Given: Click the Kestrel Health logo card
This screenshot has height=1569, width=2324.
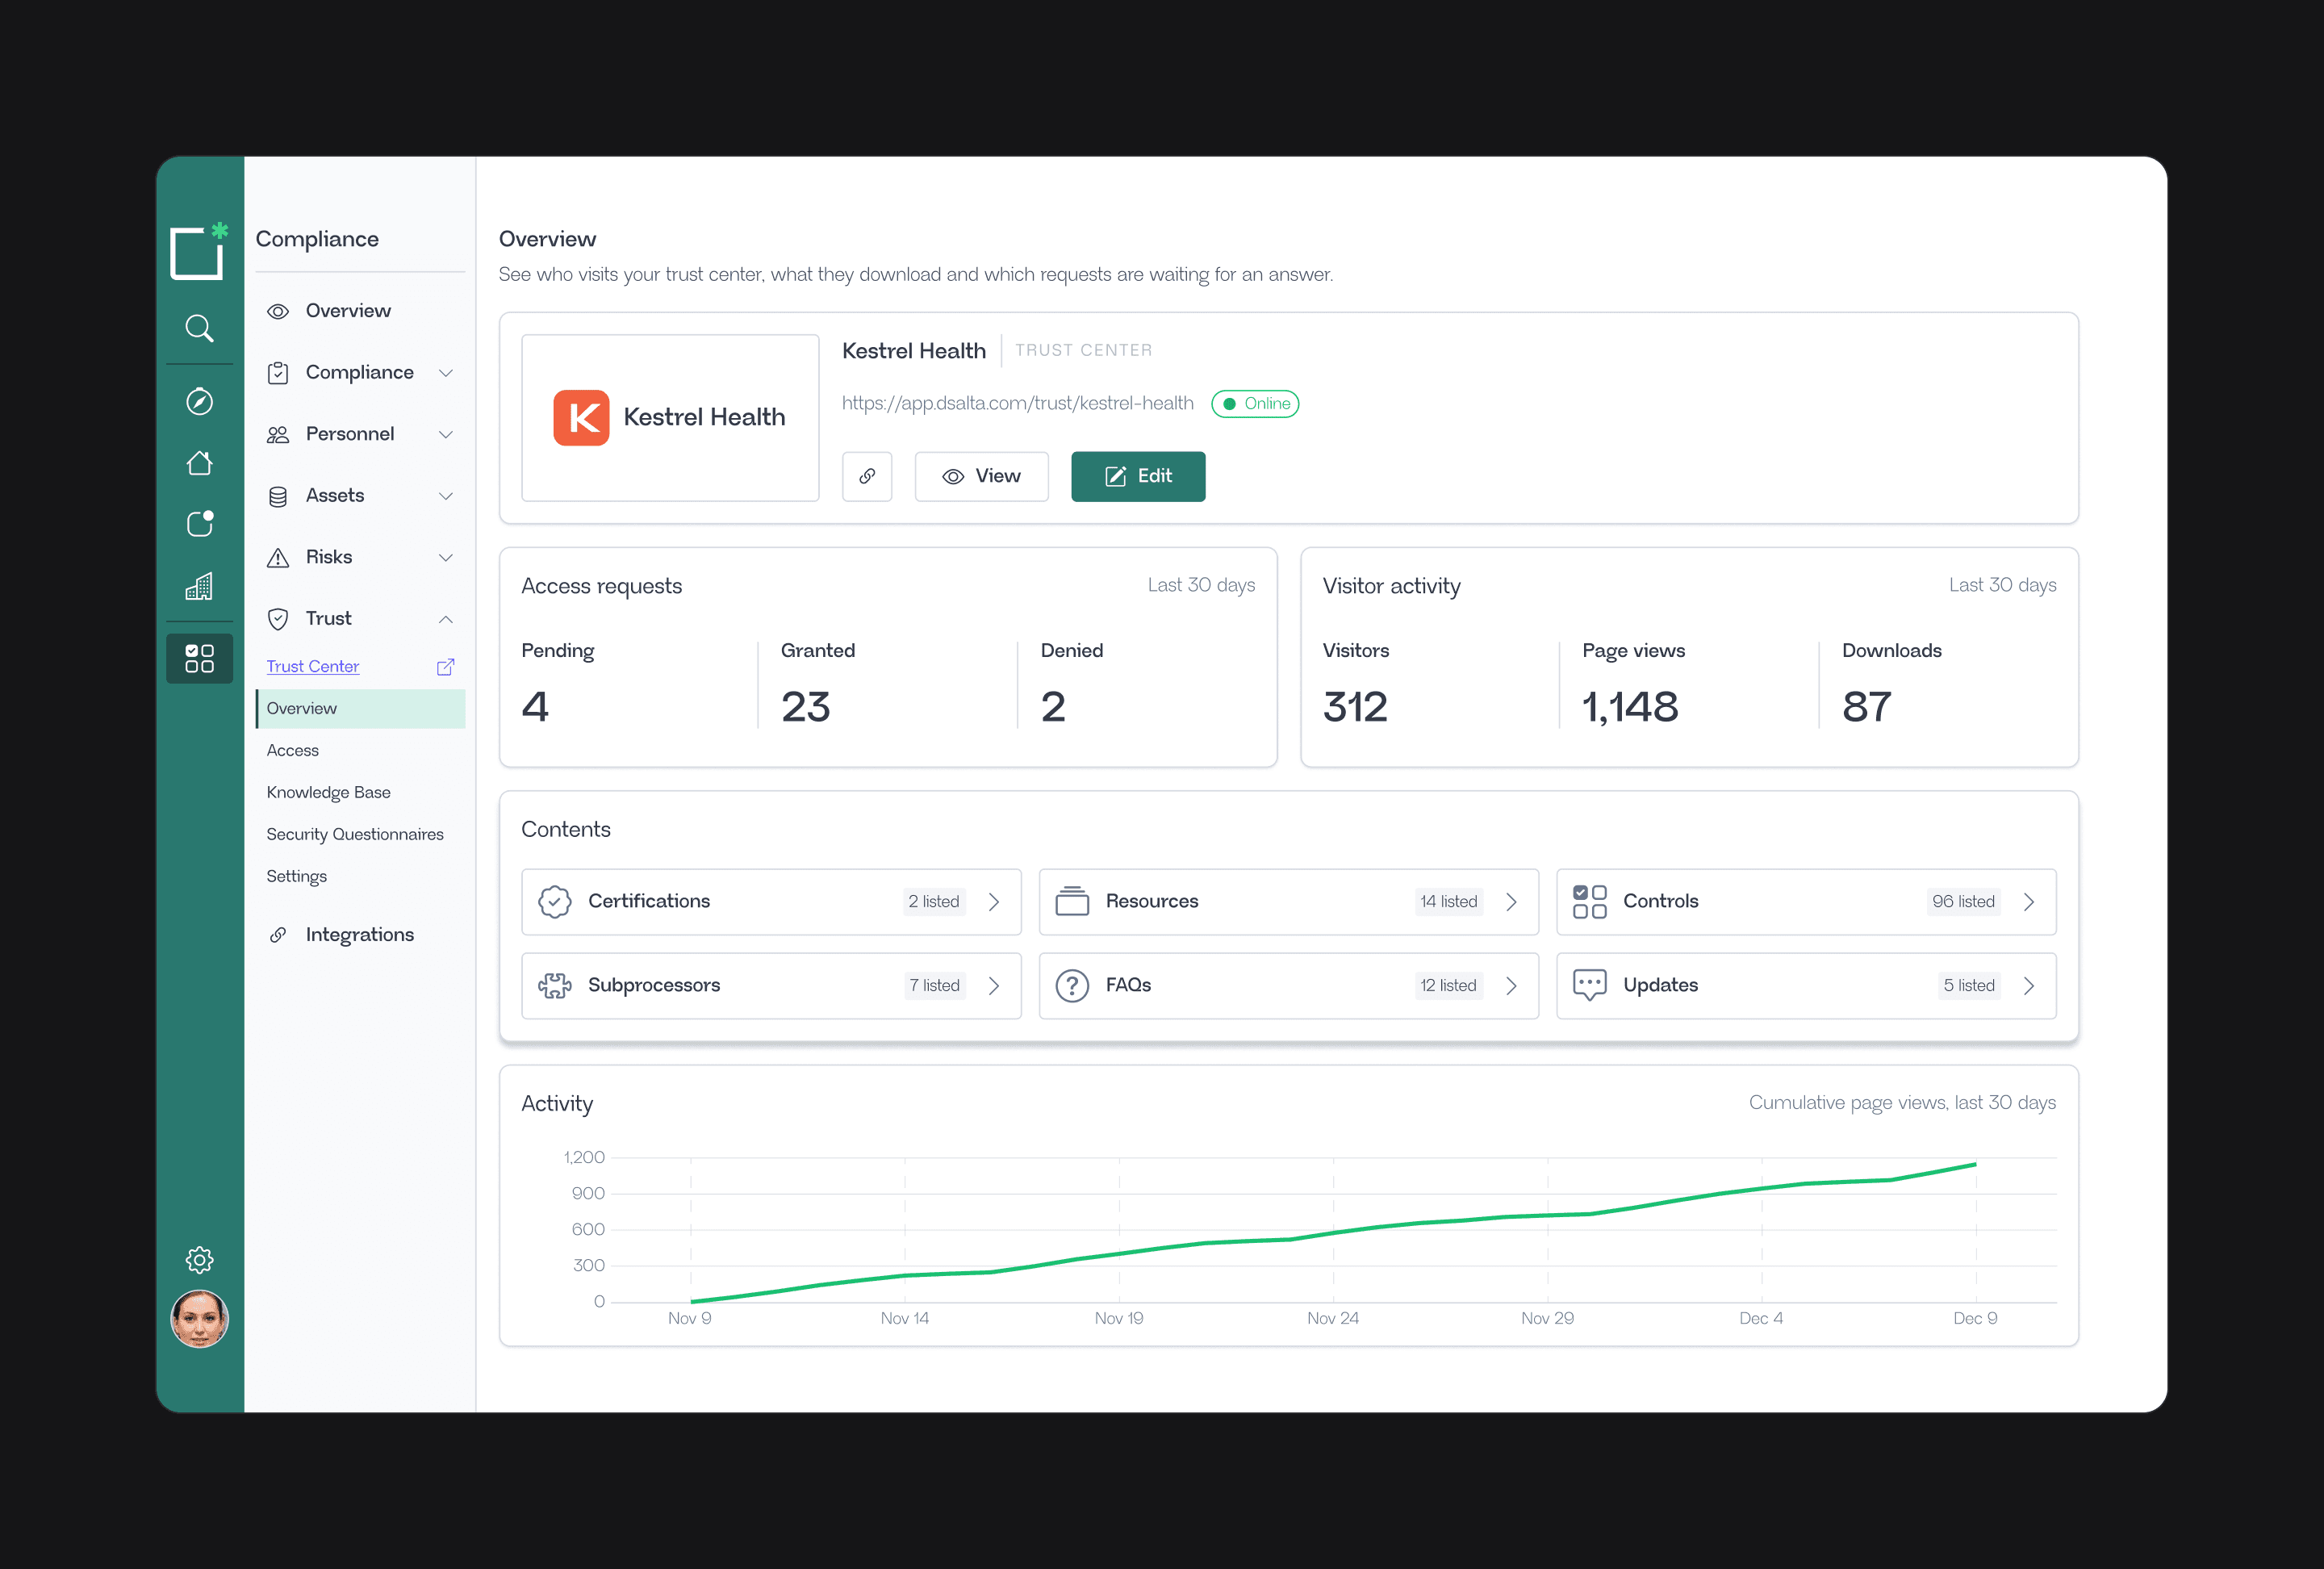Looking at the screenshot, I should coord(670,418).
